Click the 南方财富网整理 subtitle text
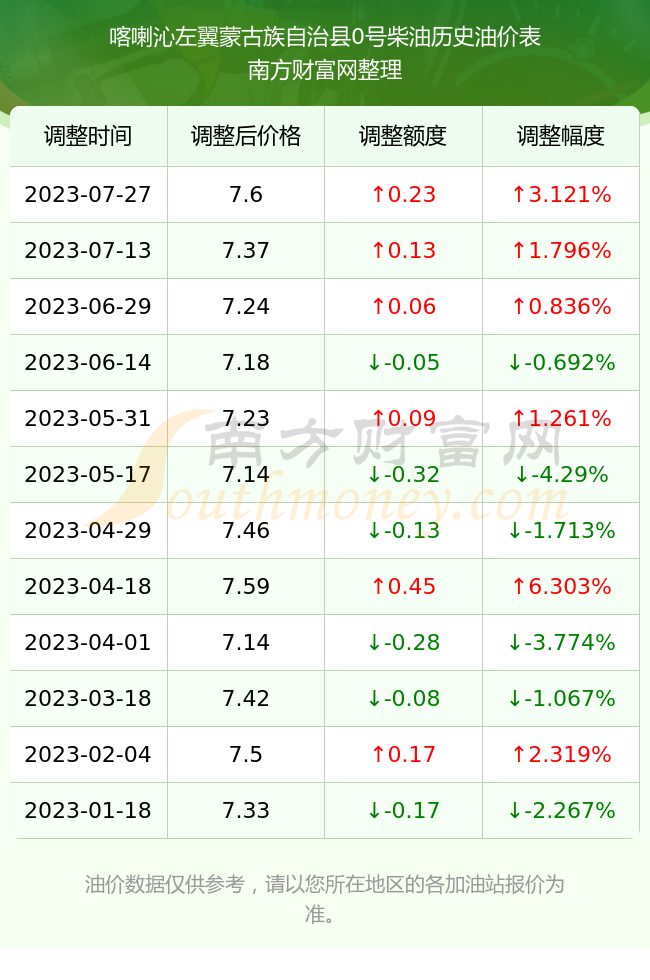The width and height of the screenshot is (650, 980). click(x=325, y=69)
